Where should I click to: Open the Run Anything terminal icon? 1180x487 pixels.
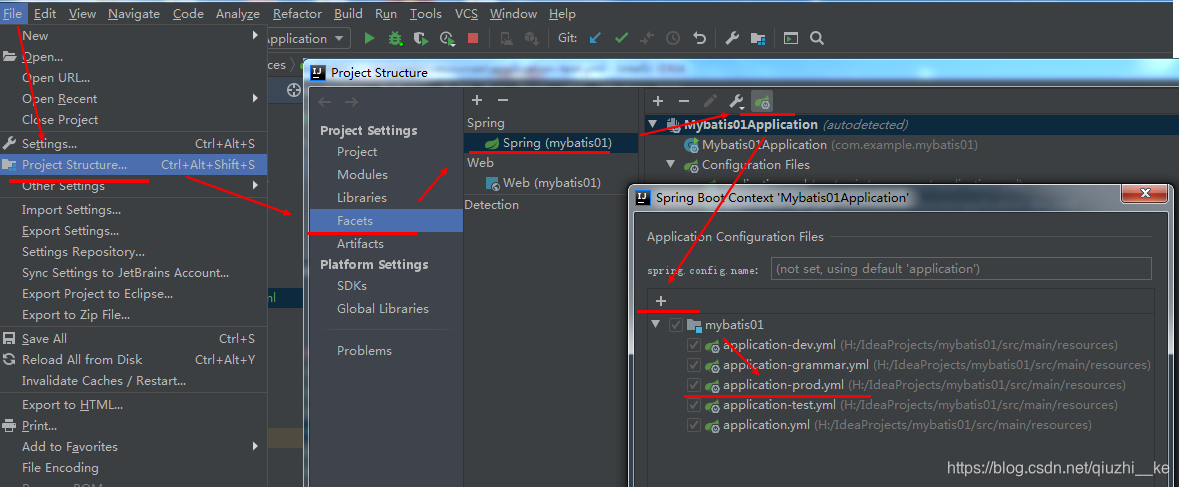pyautogui.click(x=790, y=38)
